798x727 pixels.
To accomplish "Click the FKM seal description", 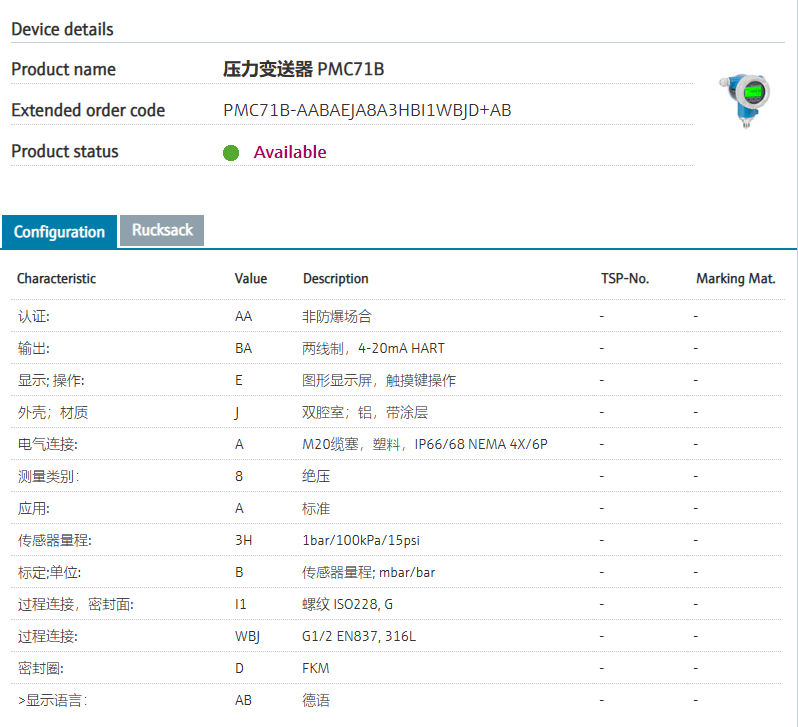I will pos(315,668).
